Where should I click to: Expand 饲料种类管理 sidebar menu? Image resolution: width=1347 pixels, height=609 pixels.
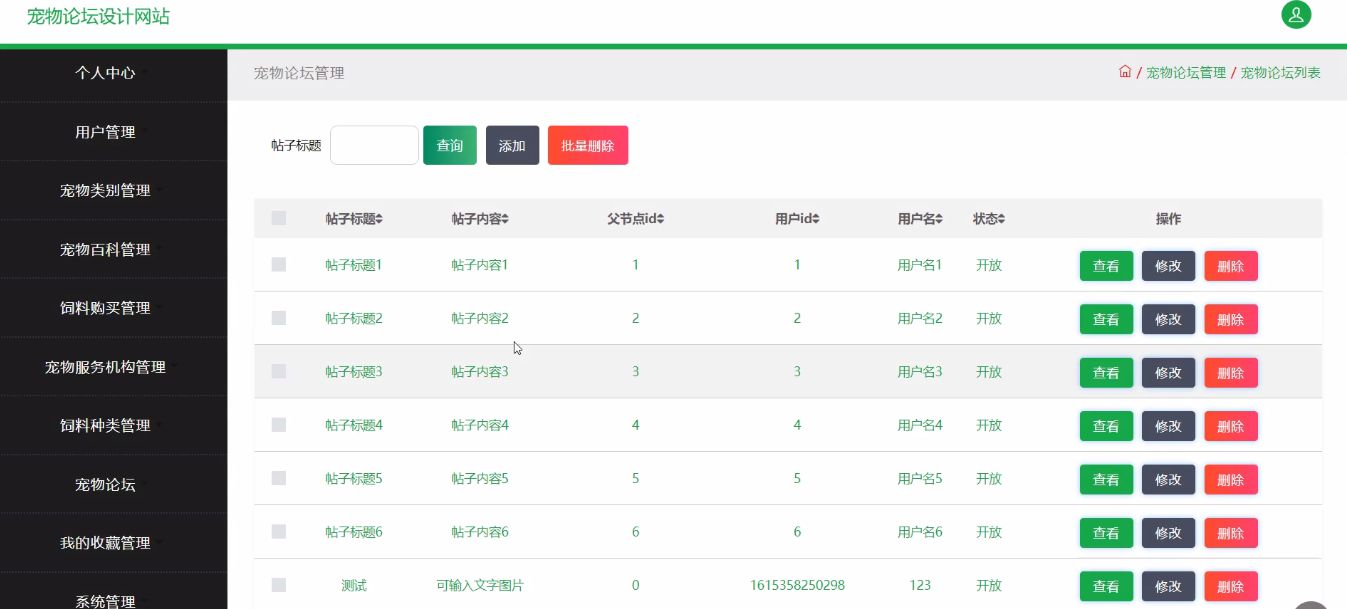click(x=113, y=425)
